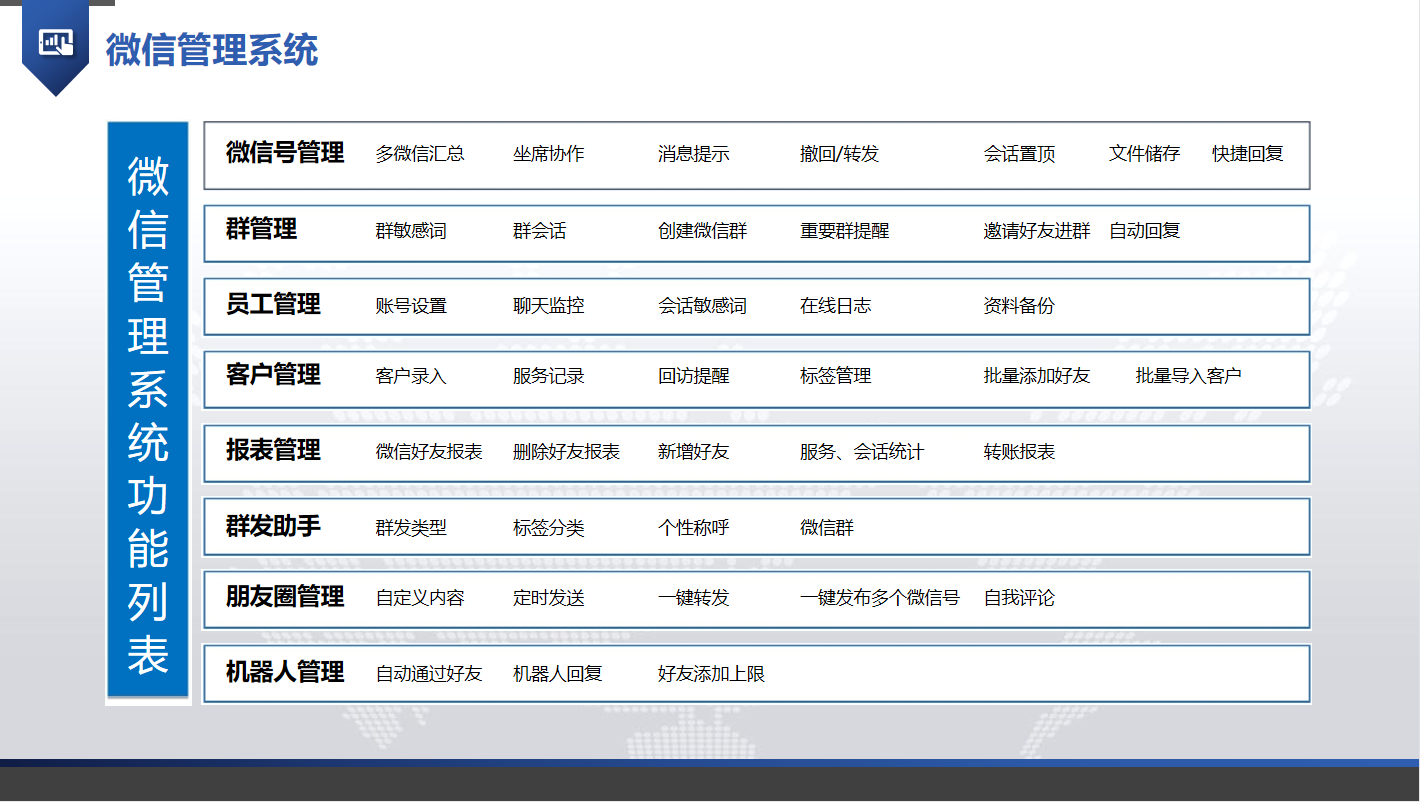The image size is (1420, 802).
Task: Click the 自我评论 feature text
Action: 1019,598
